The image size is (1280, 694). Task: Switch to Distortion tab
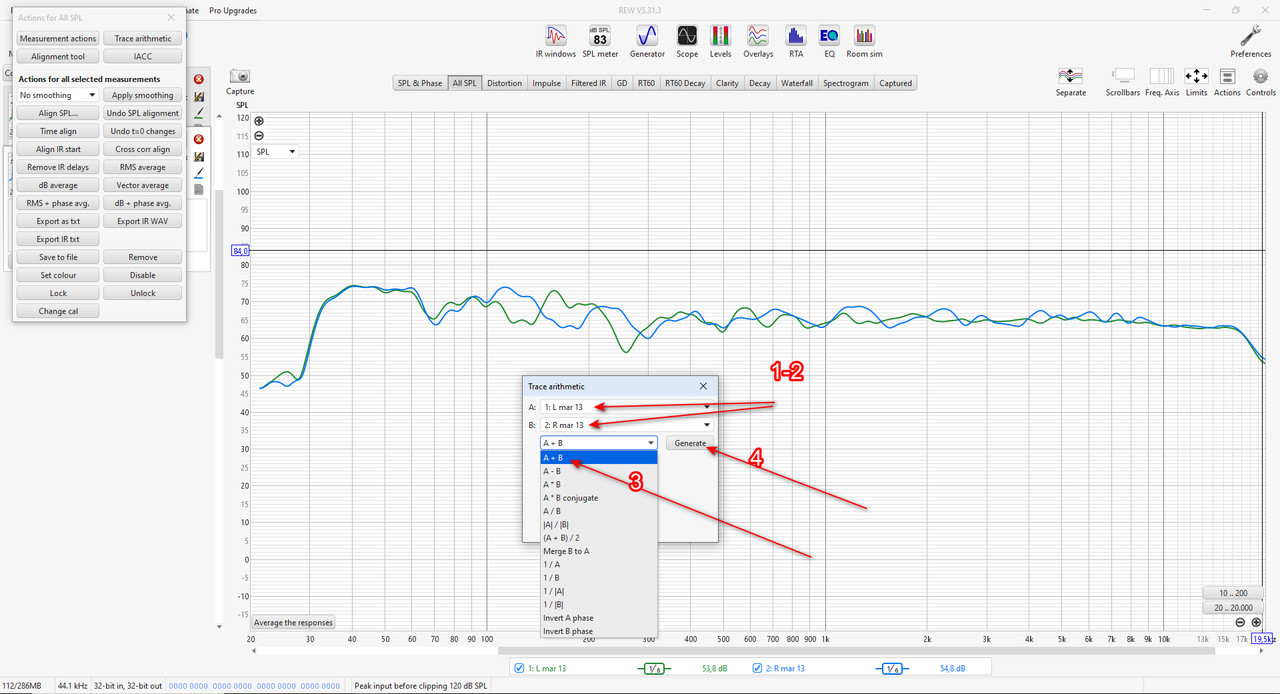click(x=504, y=83)
